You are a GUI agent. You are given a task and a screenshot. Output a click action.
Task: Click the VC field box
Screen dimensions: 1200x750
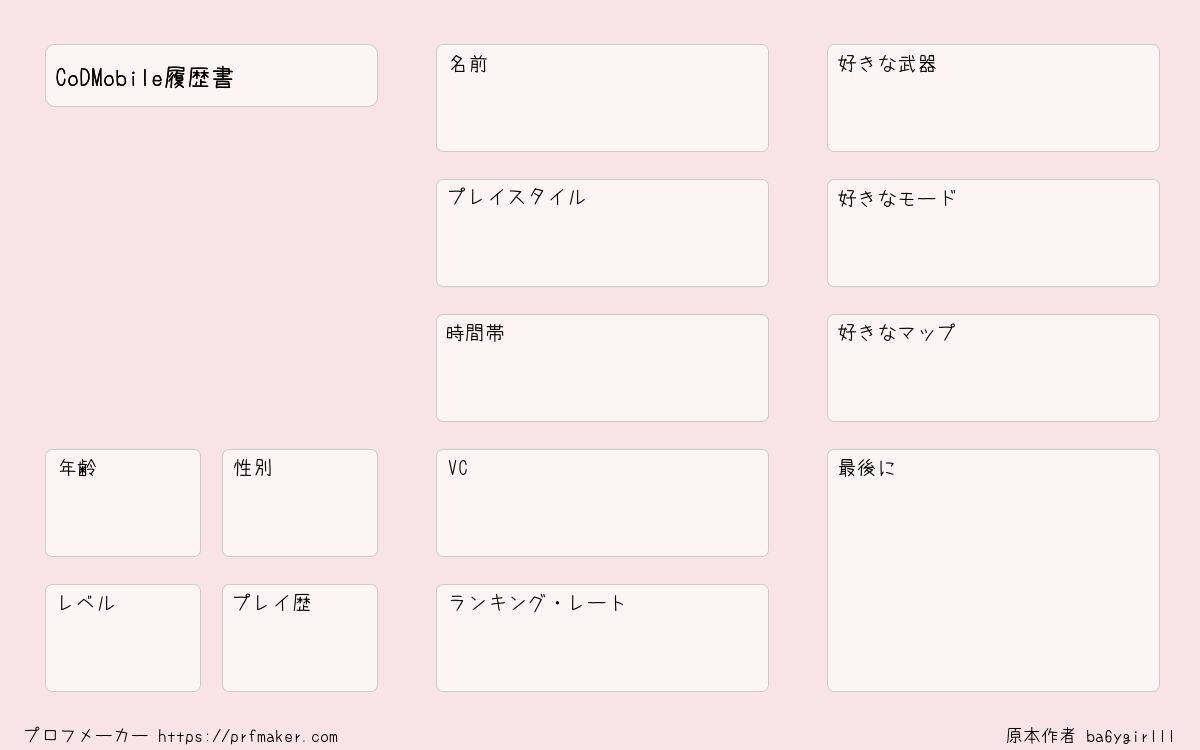(x=602, y=503)
